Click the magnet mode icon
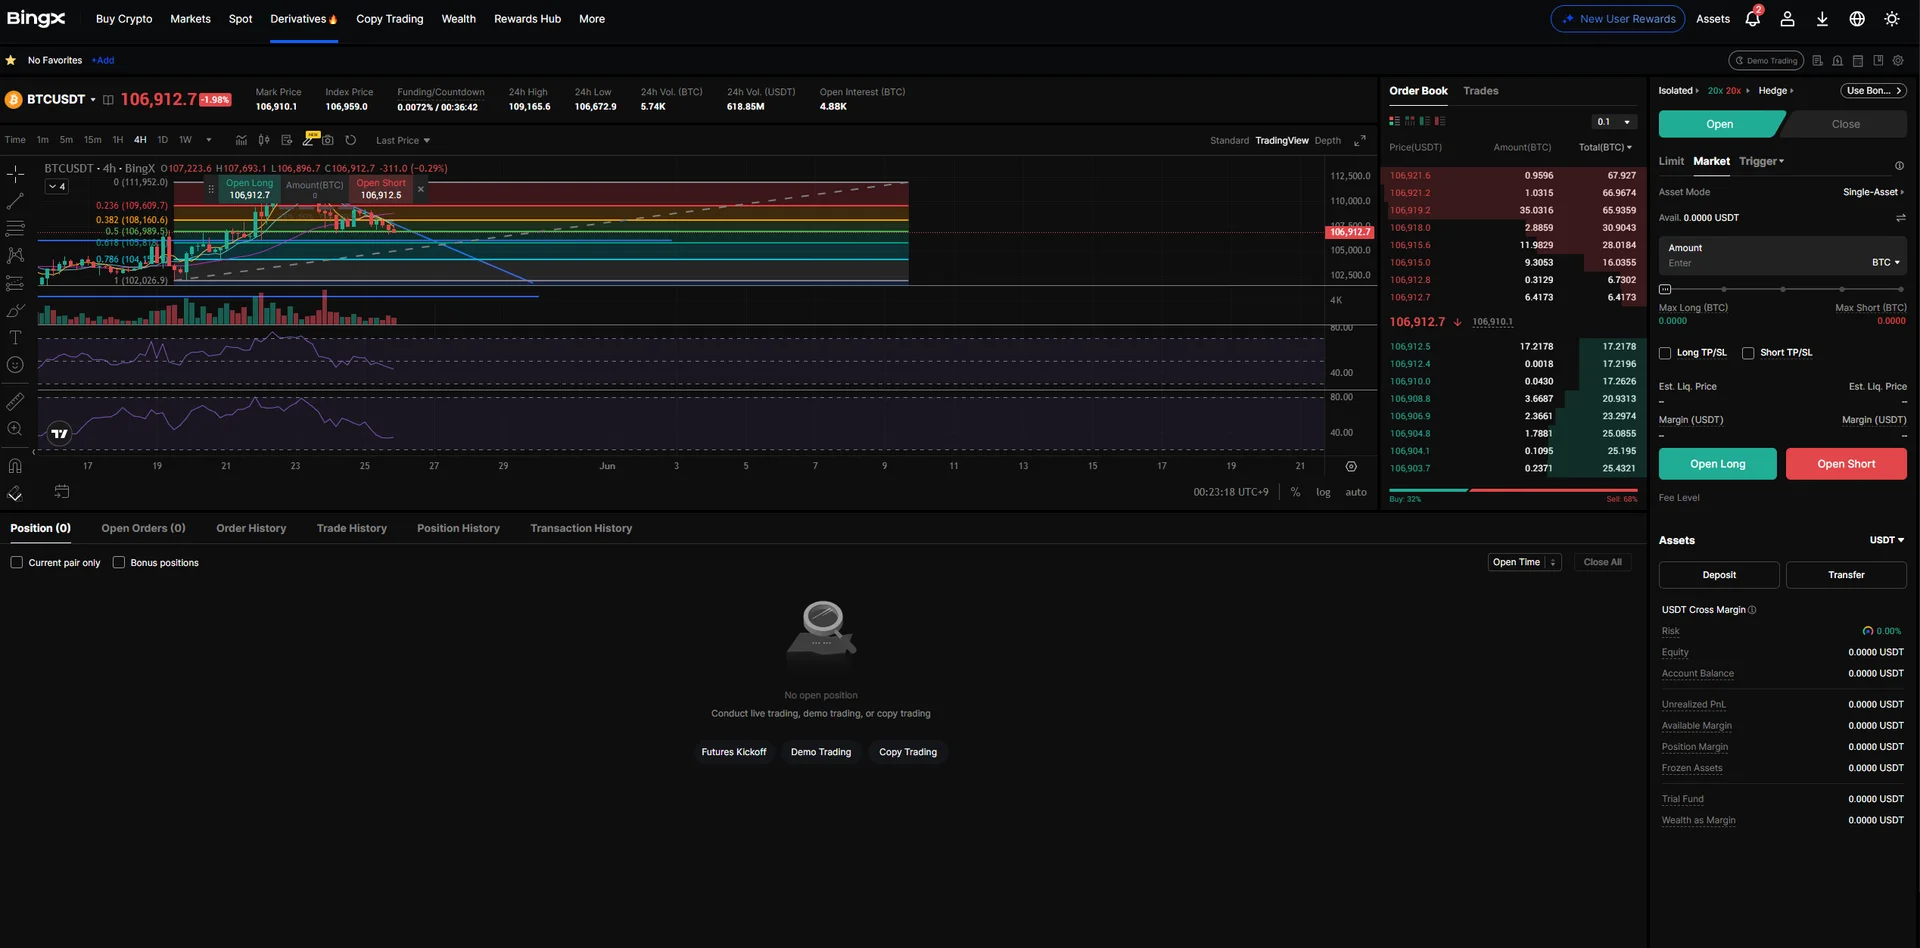The width and height of the screenshot is (1920, 948). (15, 465)
